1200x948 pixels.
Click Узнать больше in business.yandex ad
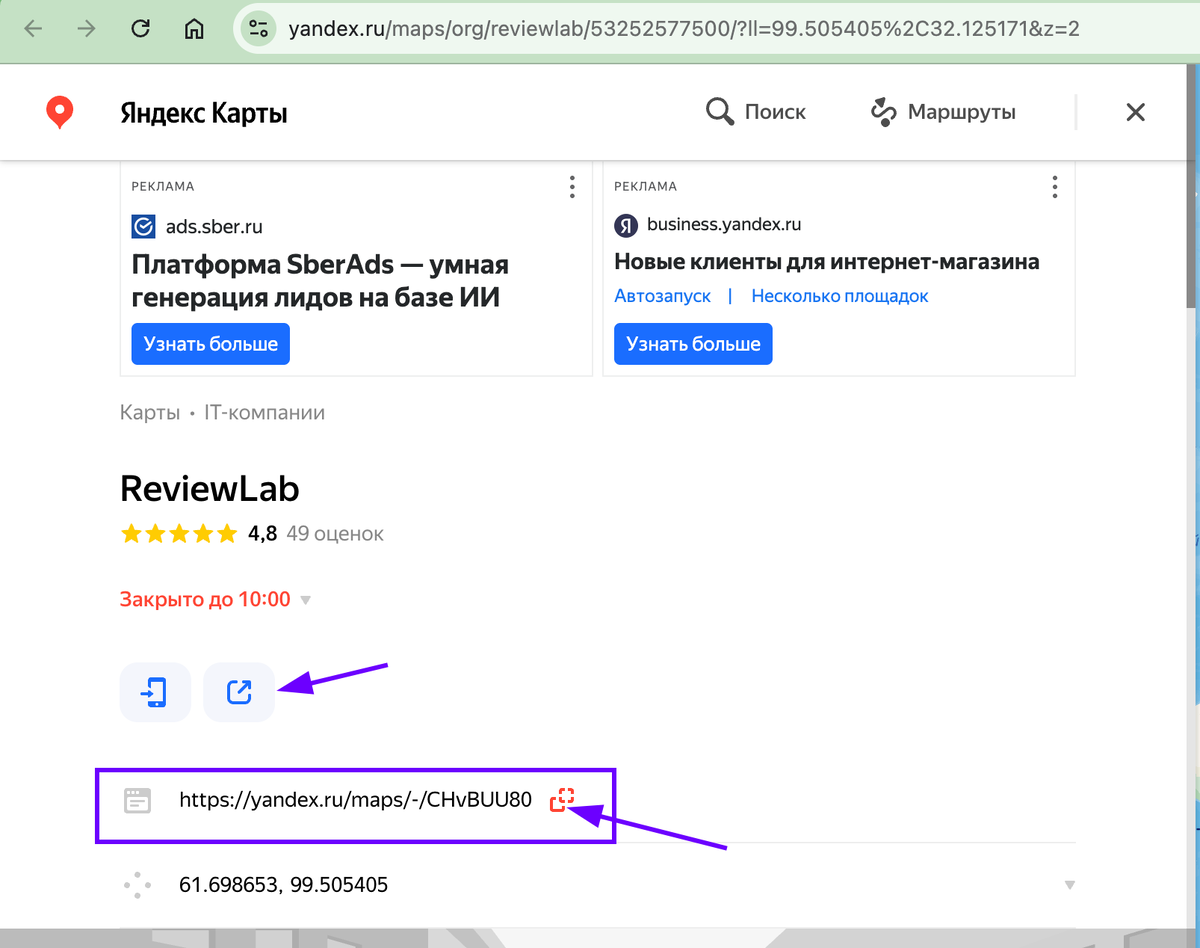tap(693, 344)
